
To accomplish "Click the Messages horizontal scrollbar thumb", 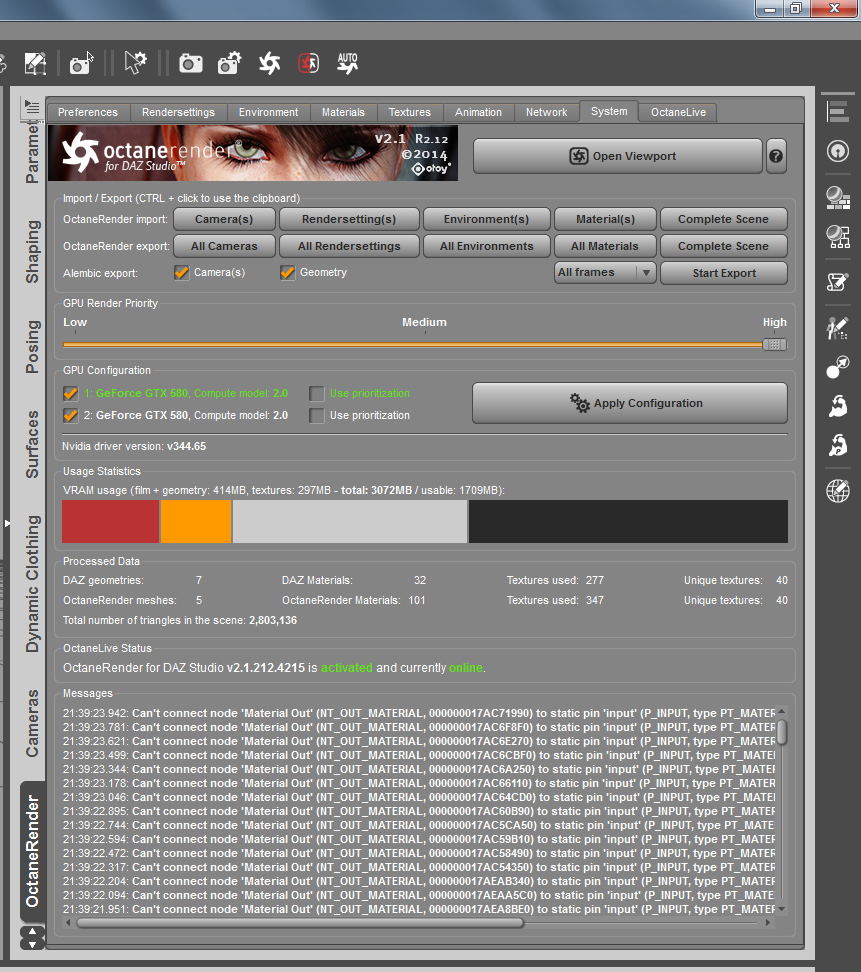I will pyautogui.click(x=300, y=922).
